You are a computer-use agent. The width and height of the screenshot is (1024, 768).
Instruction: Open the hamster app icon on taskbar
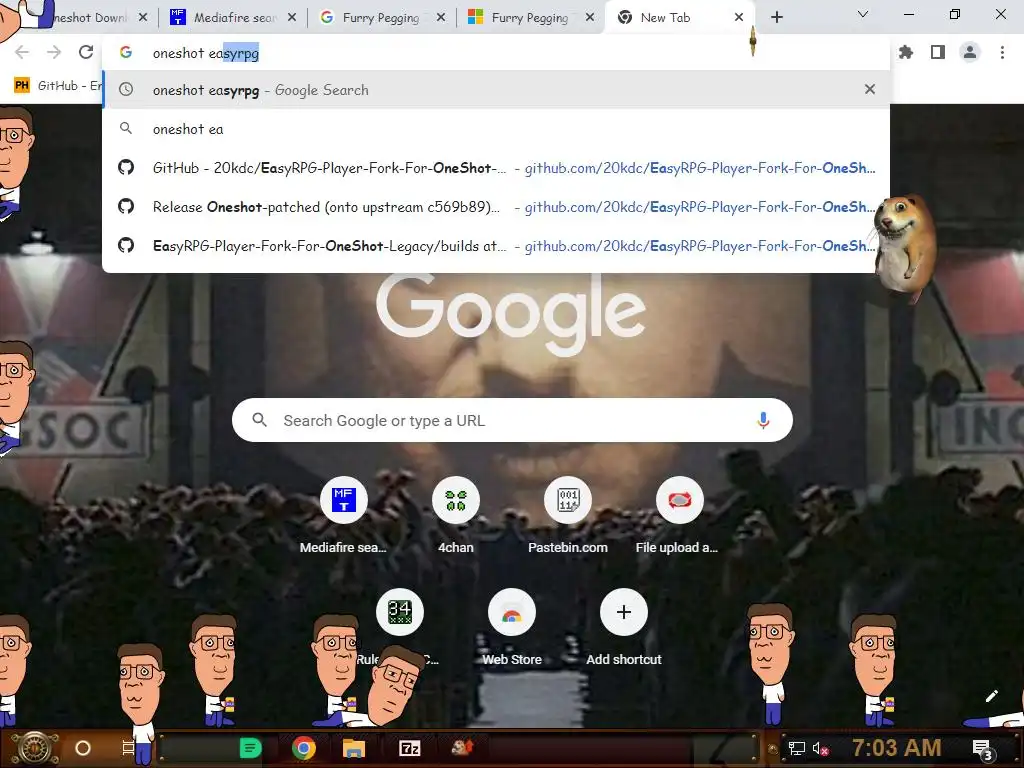463,746
